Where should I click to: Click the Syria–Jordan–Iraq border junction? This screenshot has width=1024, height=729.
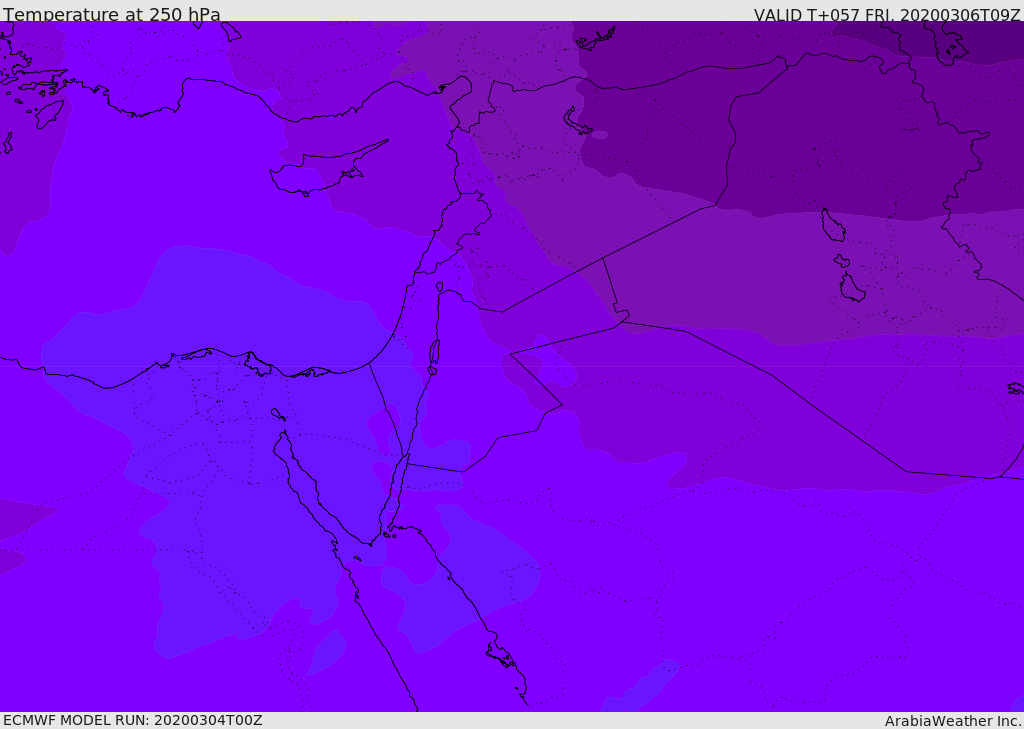coord(602,260)
